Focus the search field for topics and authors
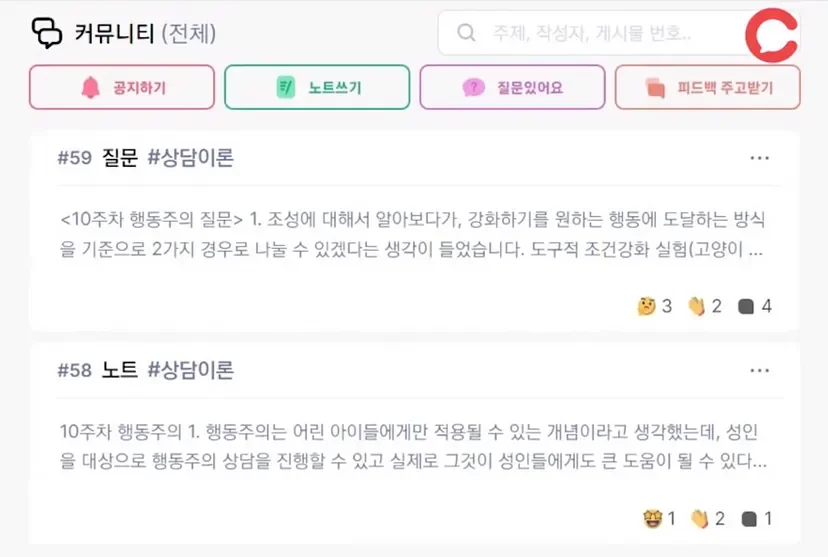Image resolution: width=828 pixels, height=557 pixels. (x=600, y=33)
